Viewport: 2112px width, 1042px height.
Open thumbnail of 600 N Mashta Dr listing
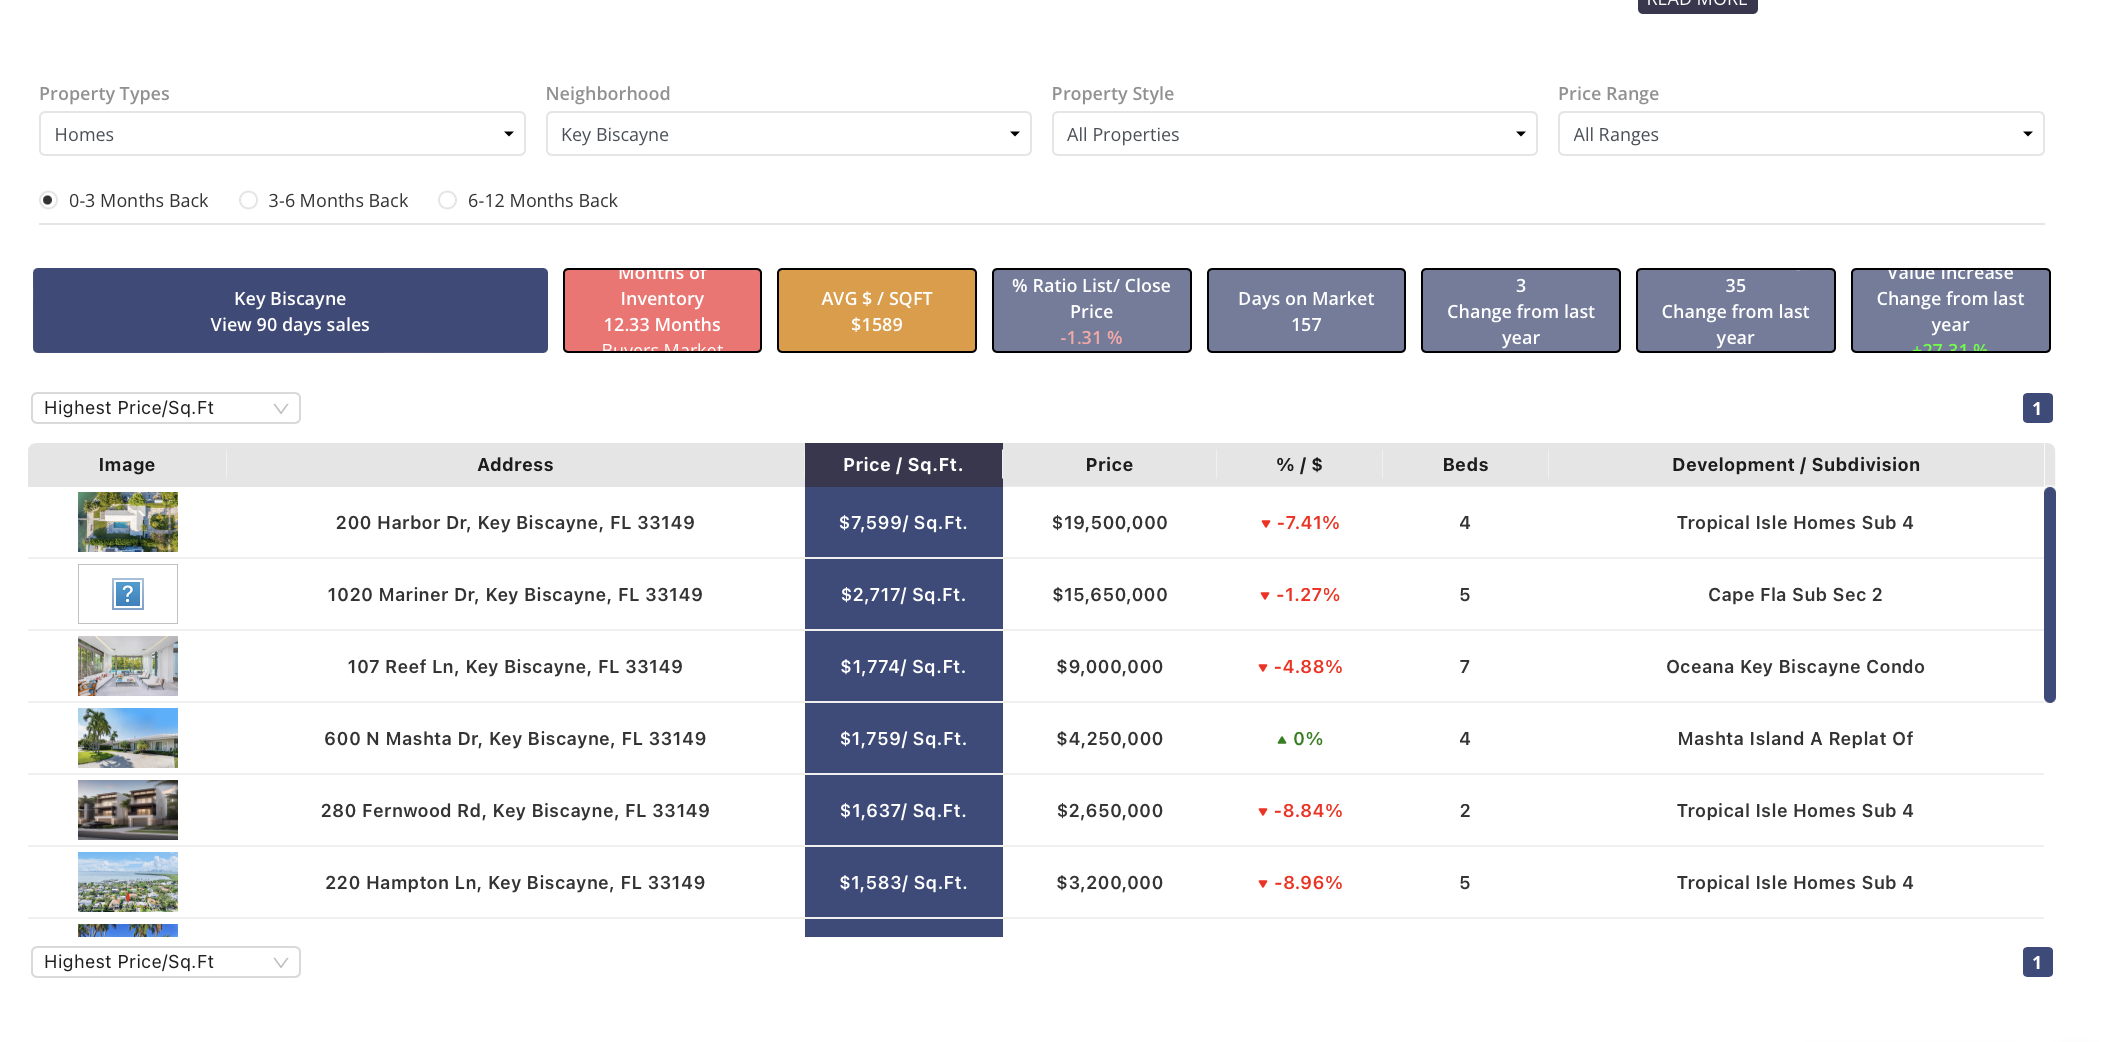(128, 738)
